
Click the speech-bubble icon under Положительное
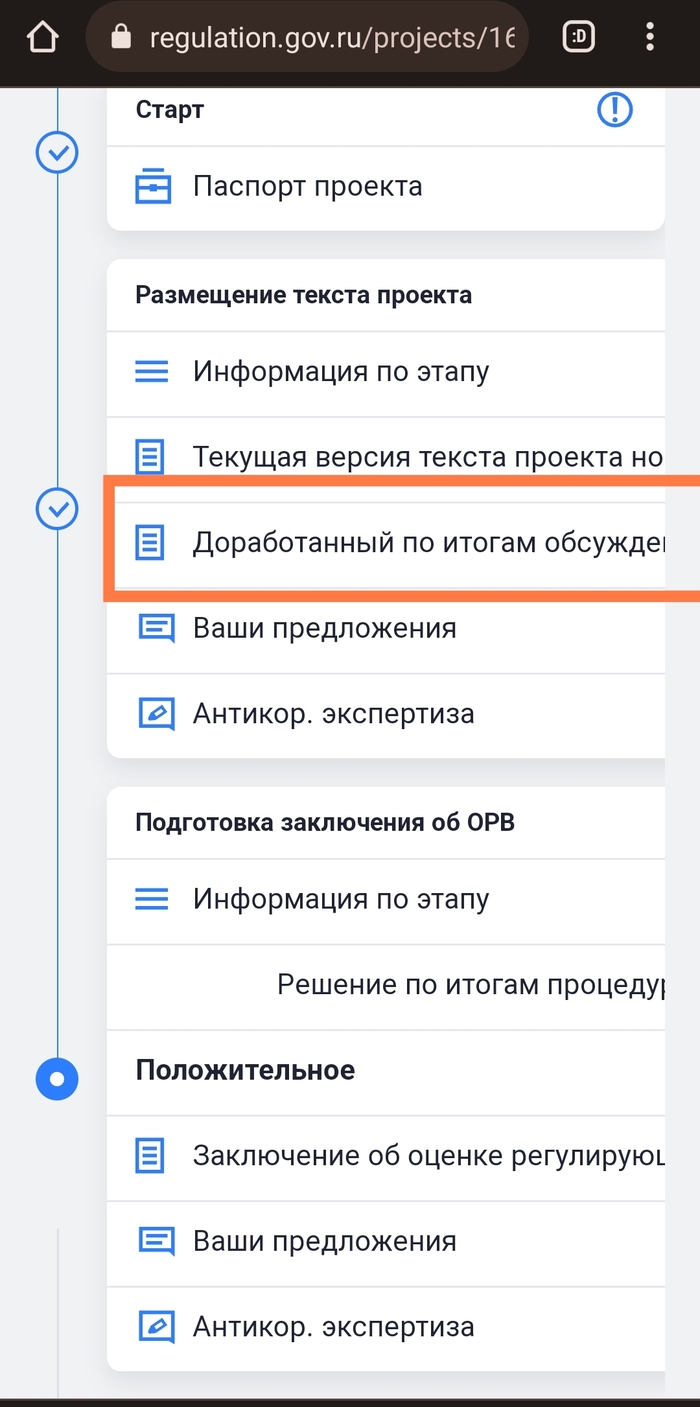click(x=155, y=1241)
